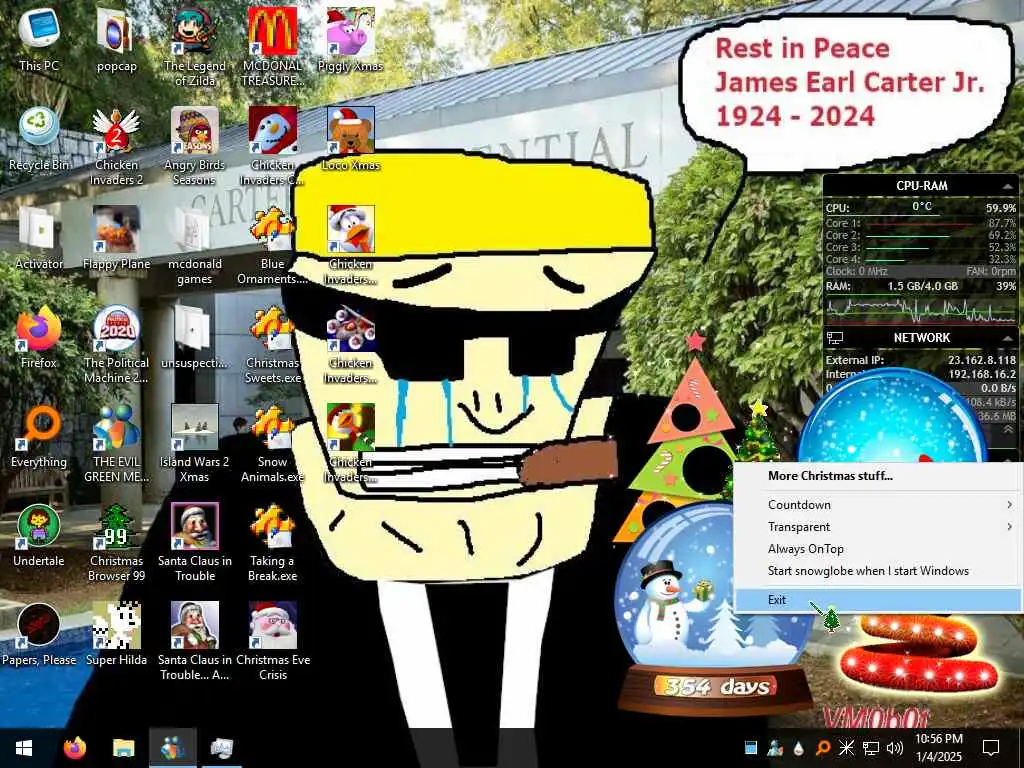
Task: Open File Explorer from the taskbar
Action: click(x=123, y=748)
